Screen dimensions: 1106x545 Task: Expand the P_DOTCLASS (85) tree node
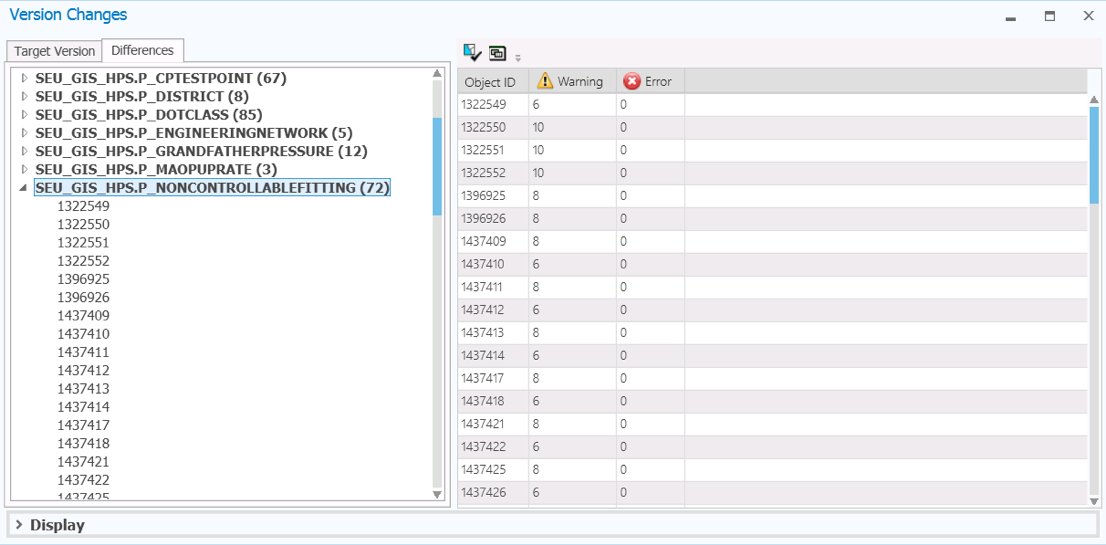pos(25,114)
